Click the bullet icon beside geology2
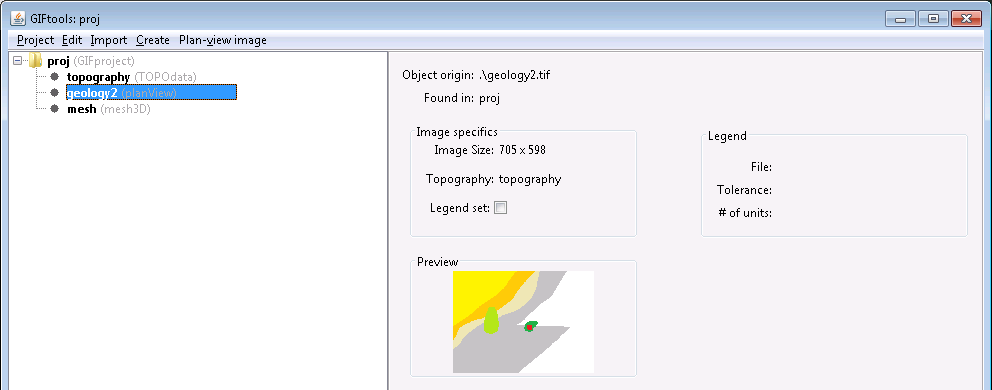Viewport: 992px width, 390px height. (x=54, y=93)
